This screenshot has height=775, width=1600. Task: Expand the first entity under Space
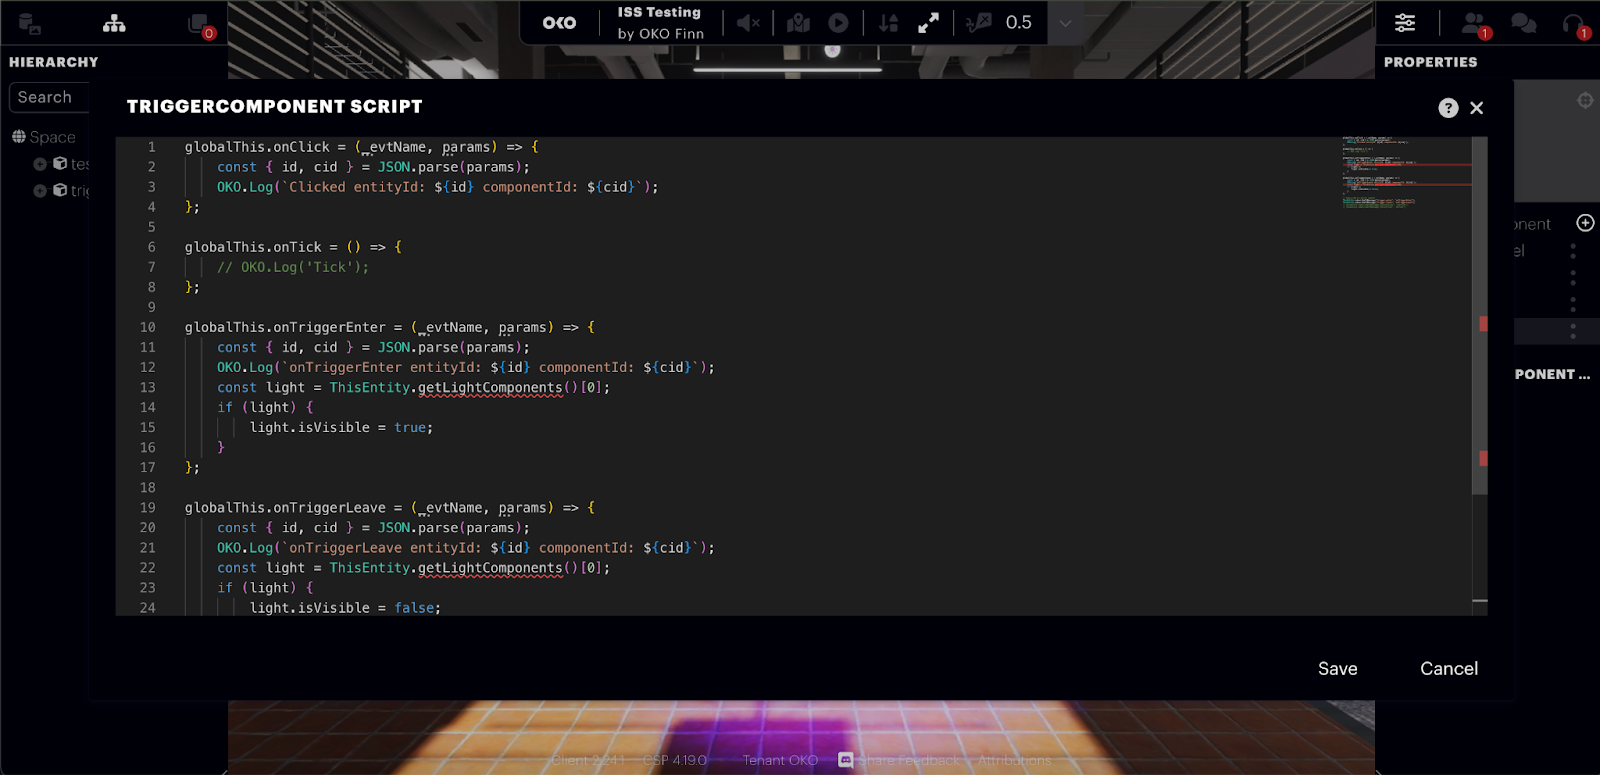click(x=40, y=164)
